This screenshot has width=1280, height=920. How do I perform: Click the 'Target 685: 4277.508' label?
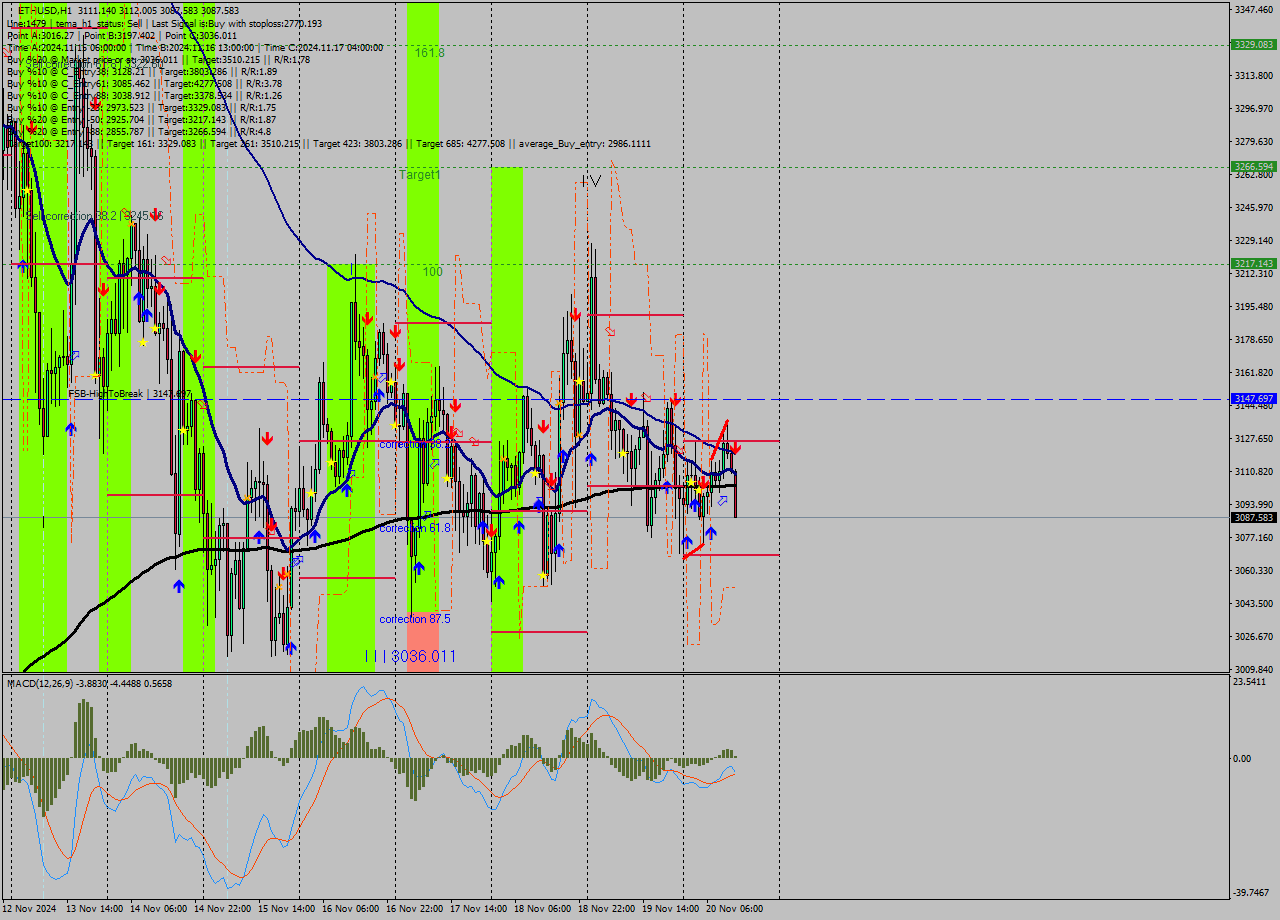pyautogui.click(x=464, y=144)
